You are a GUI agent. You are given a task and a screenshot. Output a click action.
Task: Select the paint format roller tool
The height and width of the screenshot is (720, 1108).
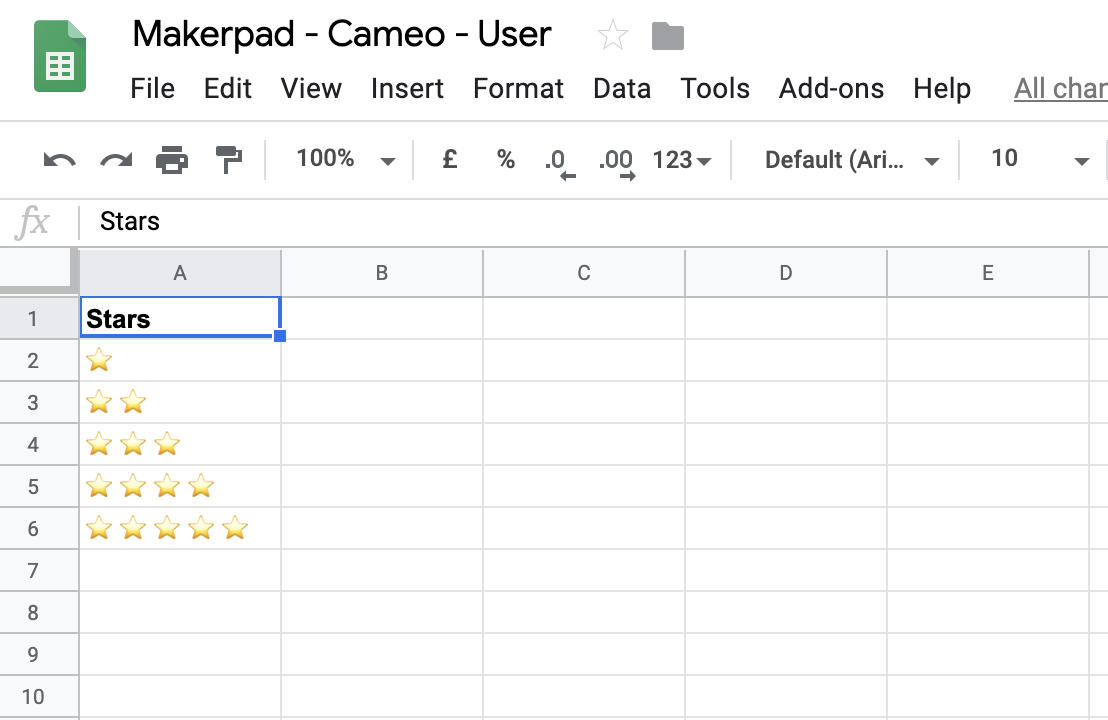point(229,159)
